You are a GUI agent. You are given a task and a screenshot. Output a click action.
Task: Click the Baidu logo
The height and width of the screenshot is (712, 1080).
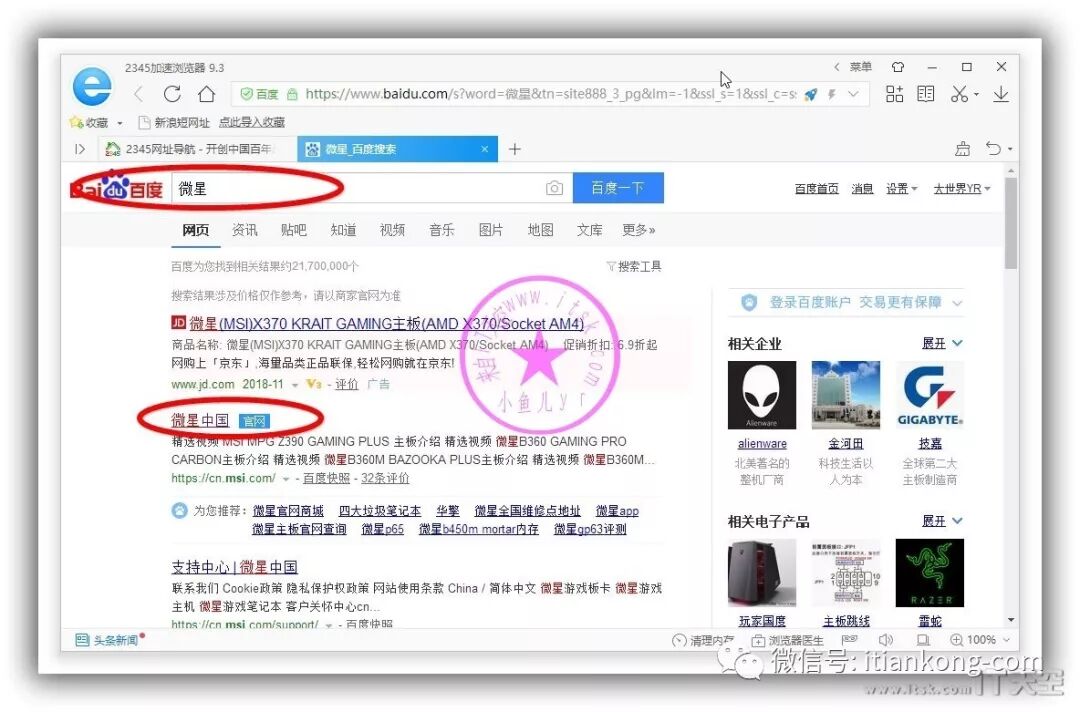116,188
